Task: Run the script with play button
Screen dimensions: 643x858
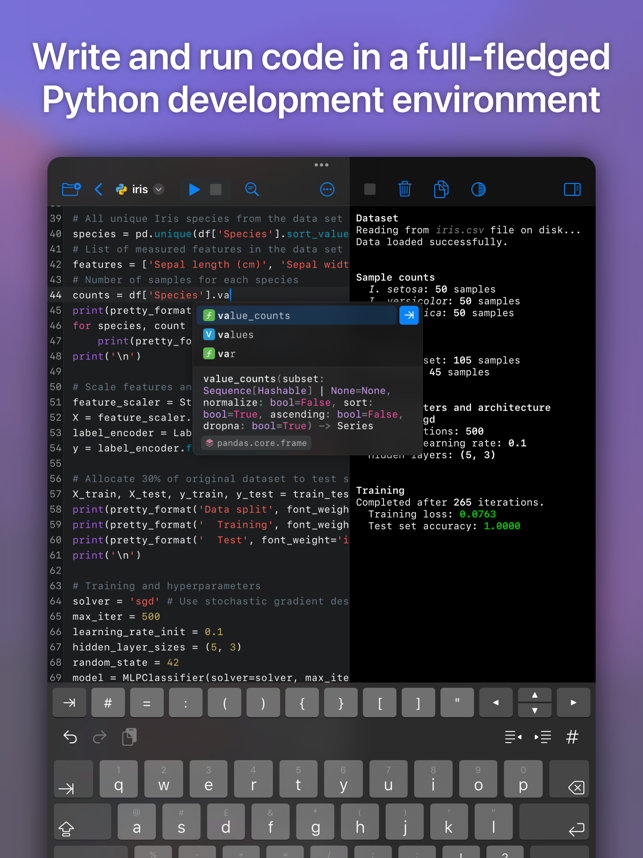Action: click(194, 189)
